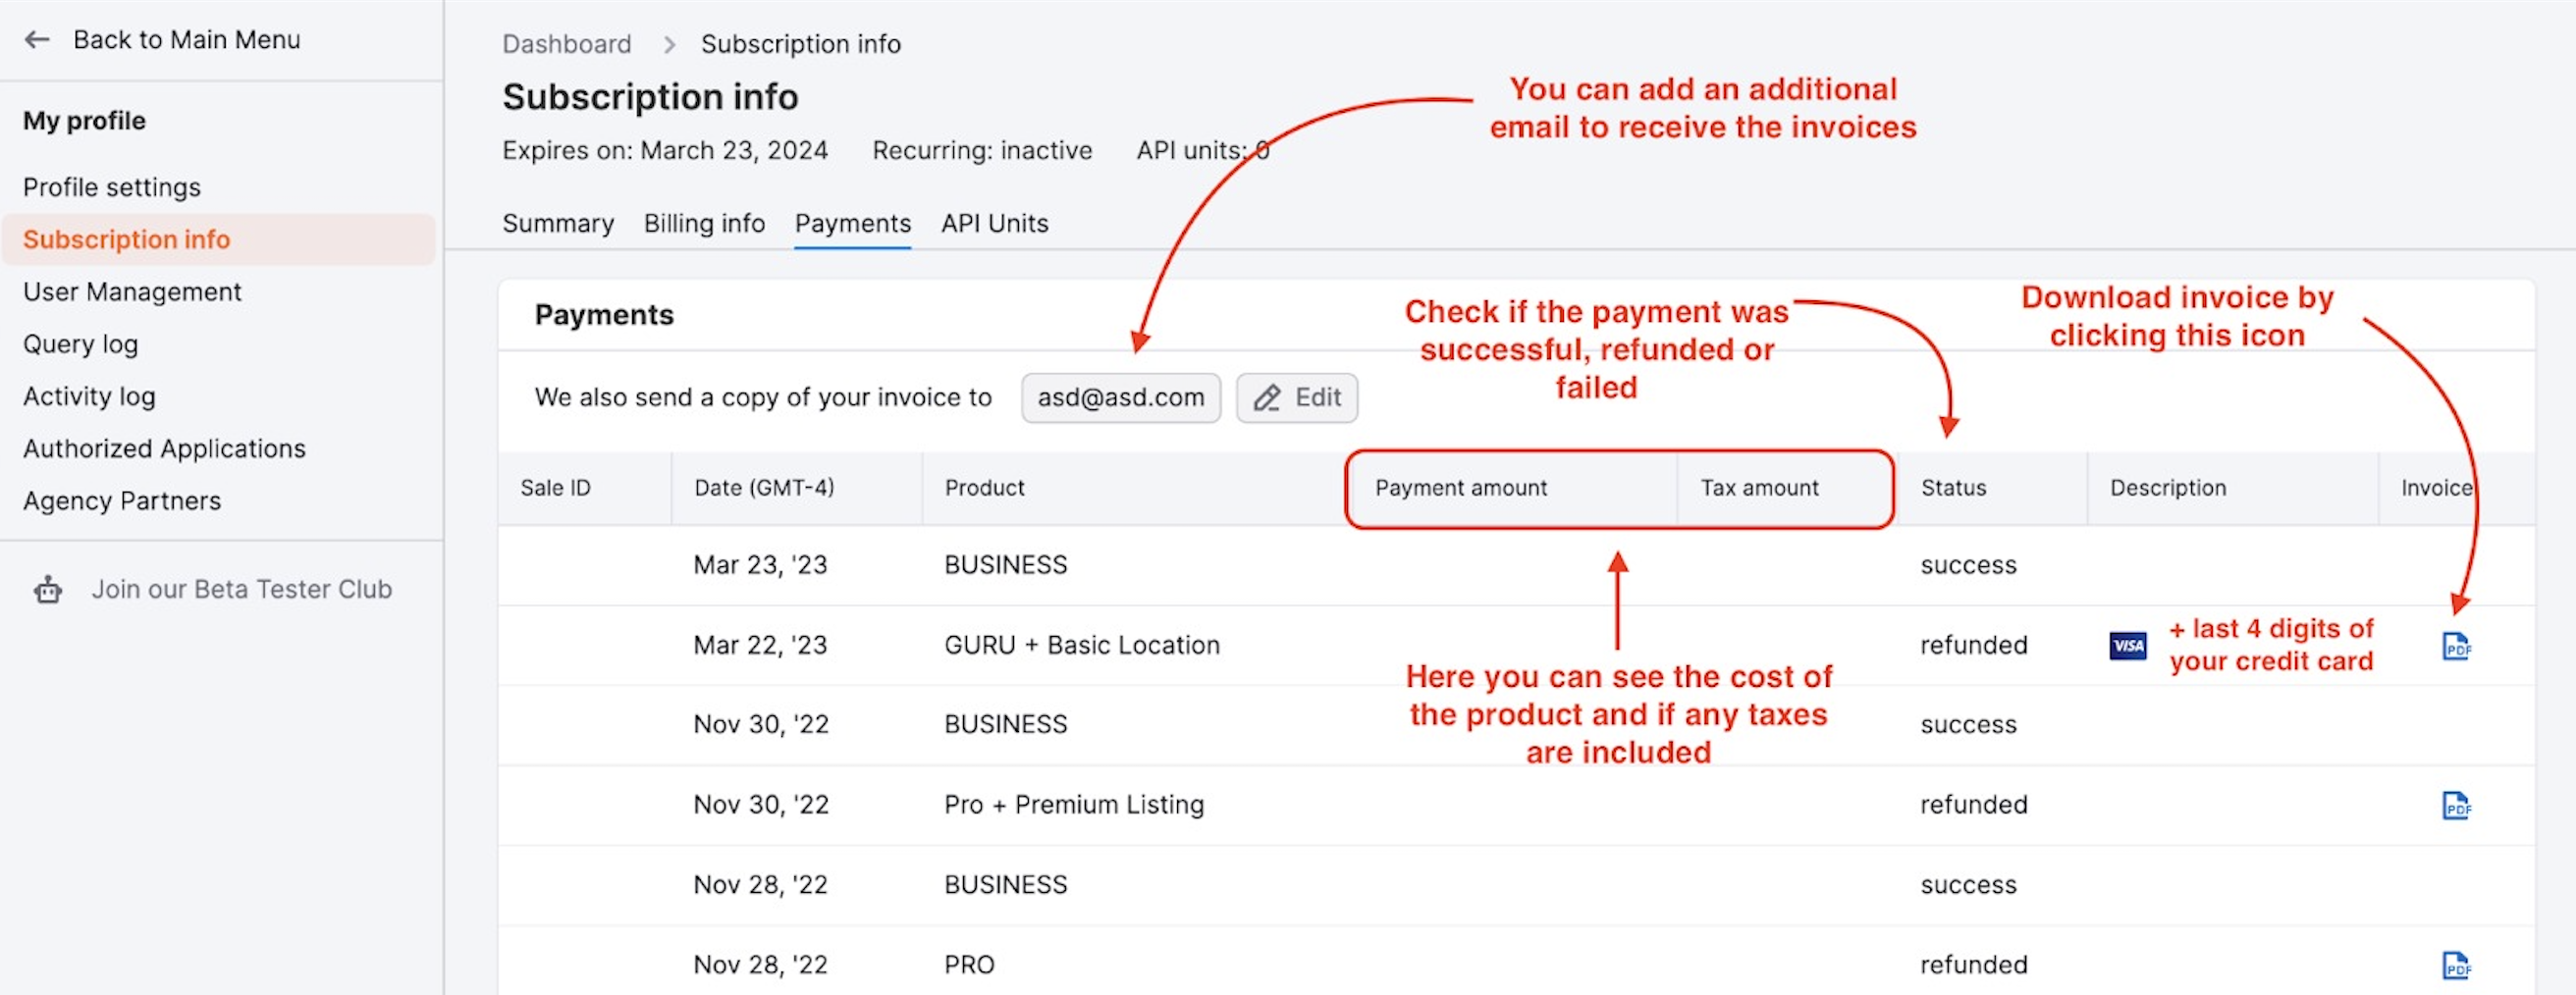This screenshot has width=2576, height=995.
Task: Open Profile settings in the sidebar
Action: 112,188
